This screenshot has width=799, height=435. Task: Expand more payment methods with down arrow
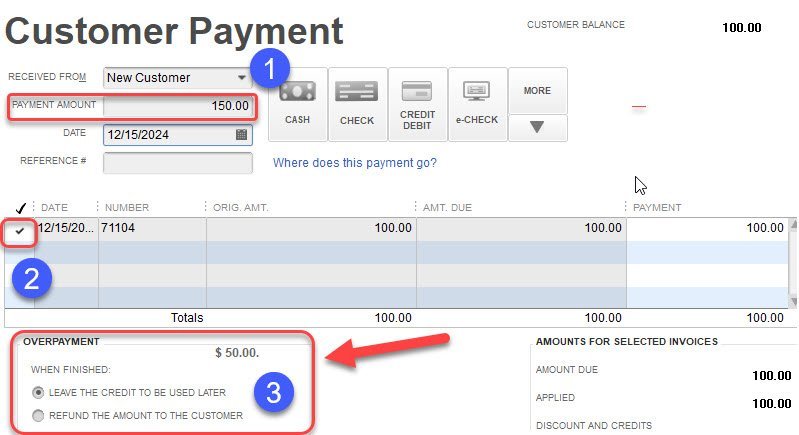pos(537,128)
